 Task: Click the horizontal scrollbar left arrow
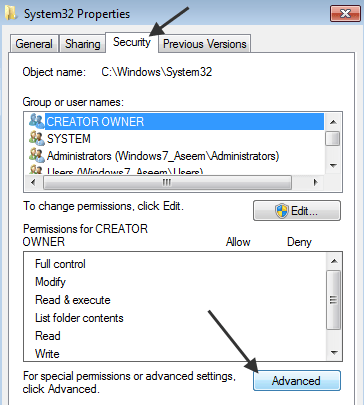pos(33,182)
